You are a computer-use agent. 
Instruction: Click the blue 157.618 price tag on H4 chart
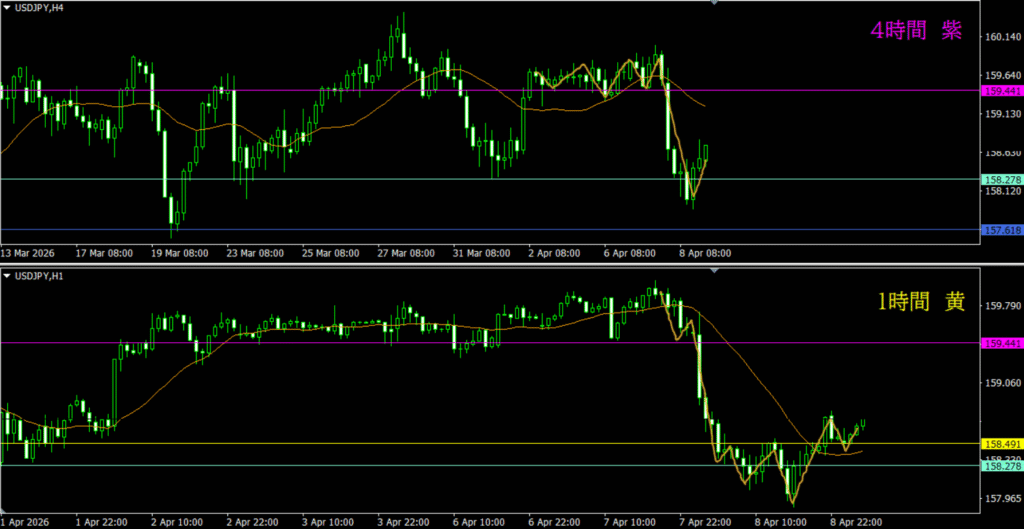pos(1003,230)
